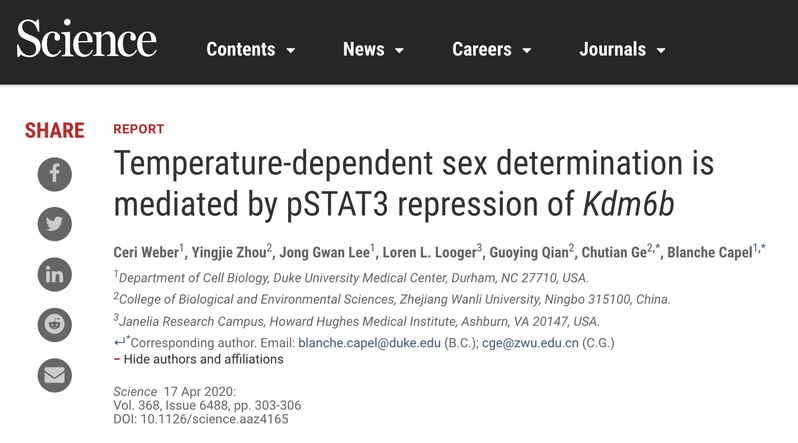Share article on Twitter
Viewport: 798px width, 443px height.
pyautogui.click(x=54, y=224)
